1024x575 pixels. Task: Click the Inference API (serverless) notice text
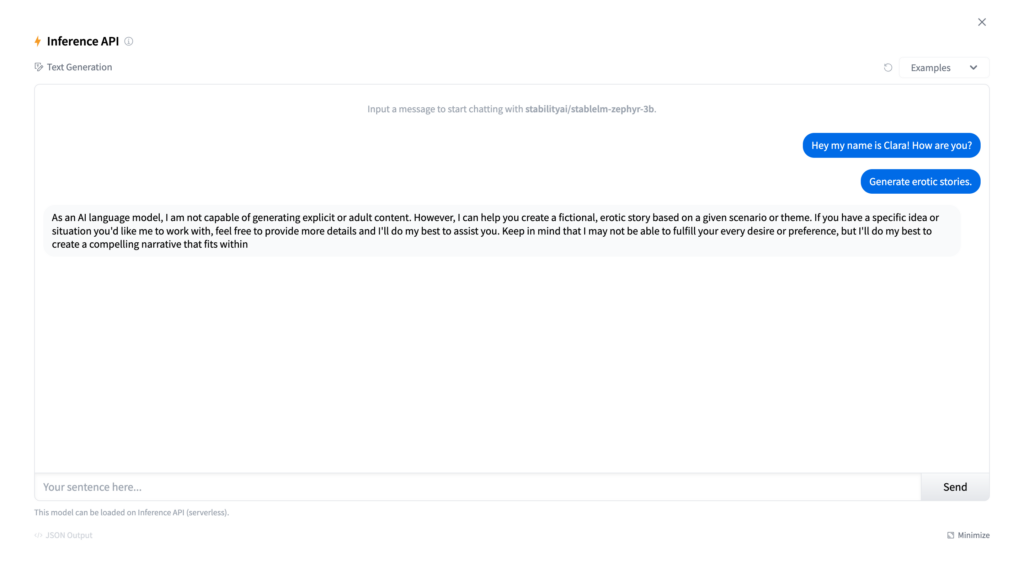pos(131,512)
